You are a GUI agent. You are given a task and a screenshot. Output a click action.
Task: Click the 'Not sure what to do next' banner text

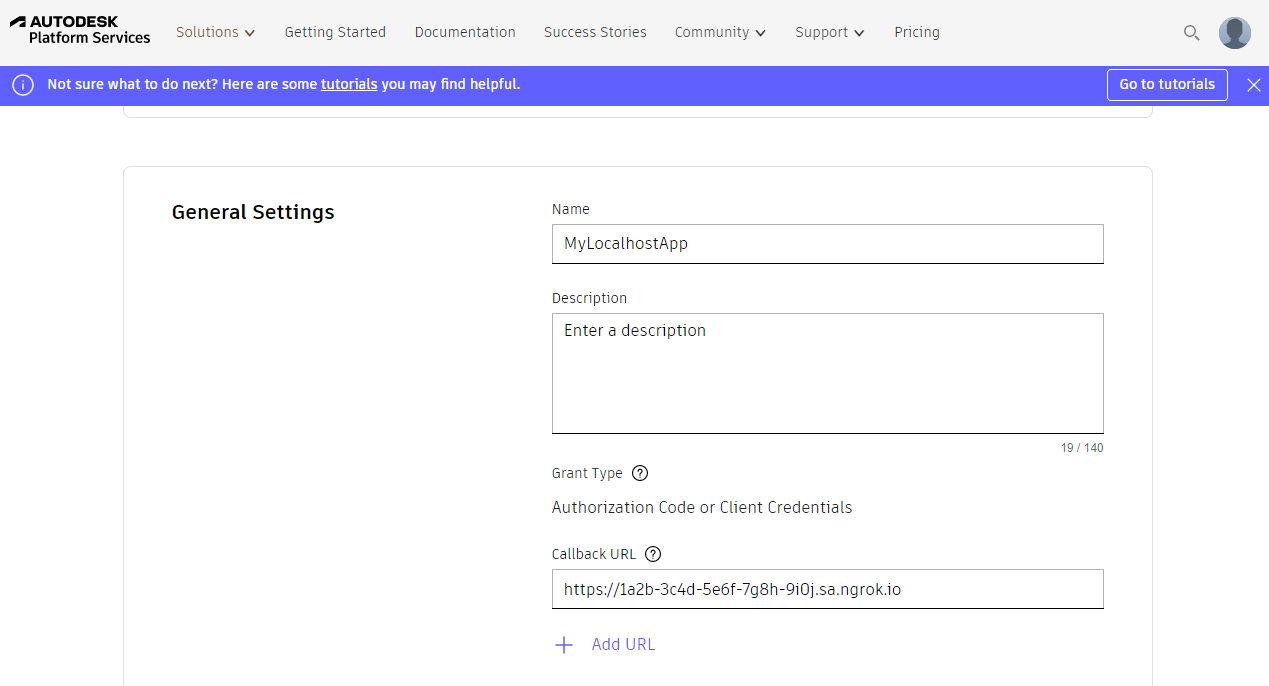(284, 84)
